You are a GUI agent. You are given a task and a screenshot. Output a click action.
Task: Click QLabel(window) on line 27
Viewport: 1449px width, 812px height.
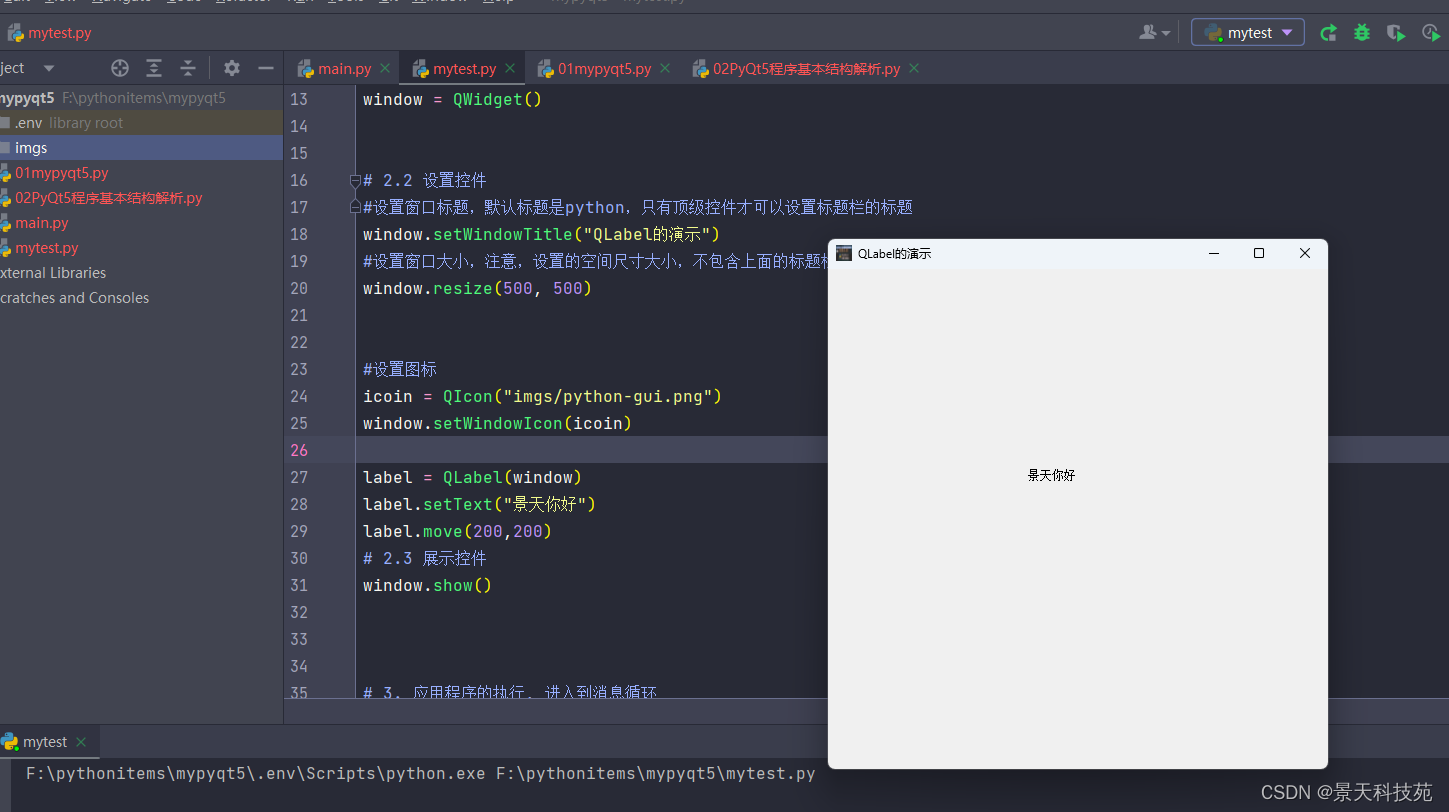click(512, 477)
